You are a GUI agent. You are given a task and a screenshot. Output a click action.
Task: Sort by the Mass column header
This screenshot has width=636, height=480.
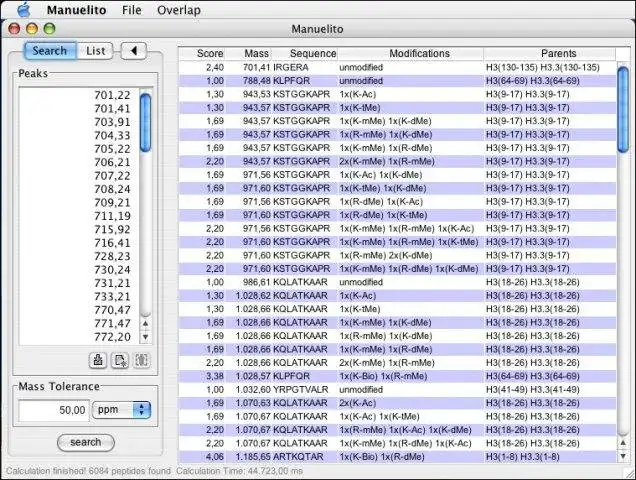[248, 54]
